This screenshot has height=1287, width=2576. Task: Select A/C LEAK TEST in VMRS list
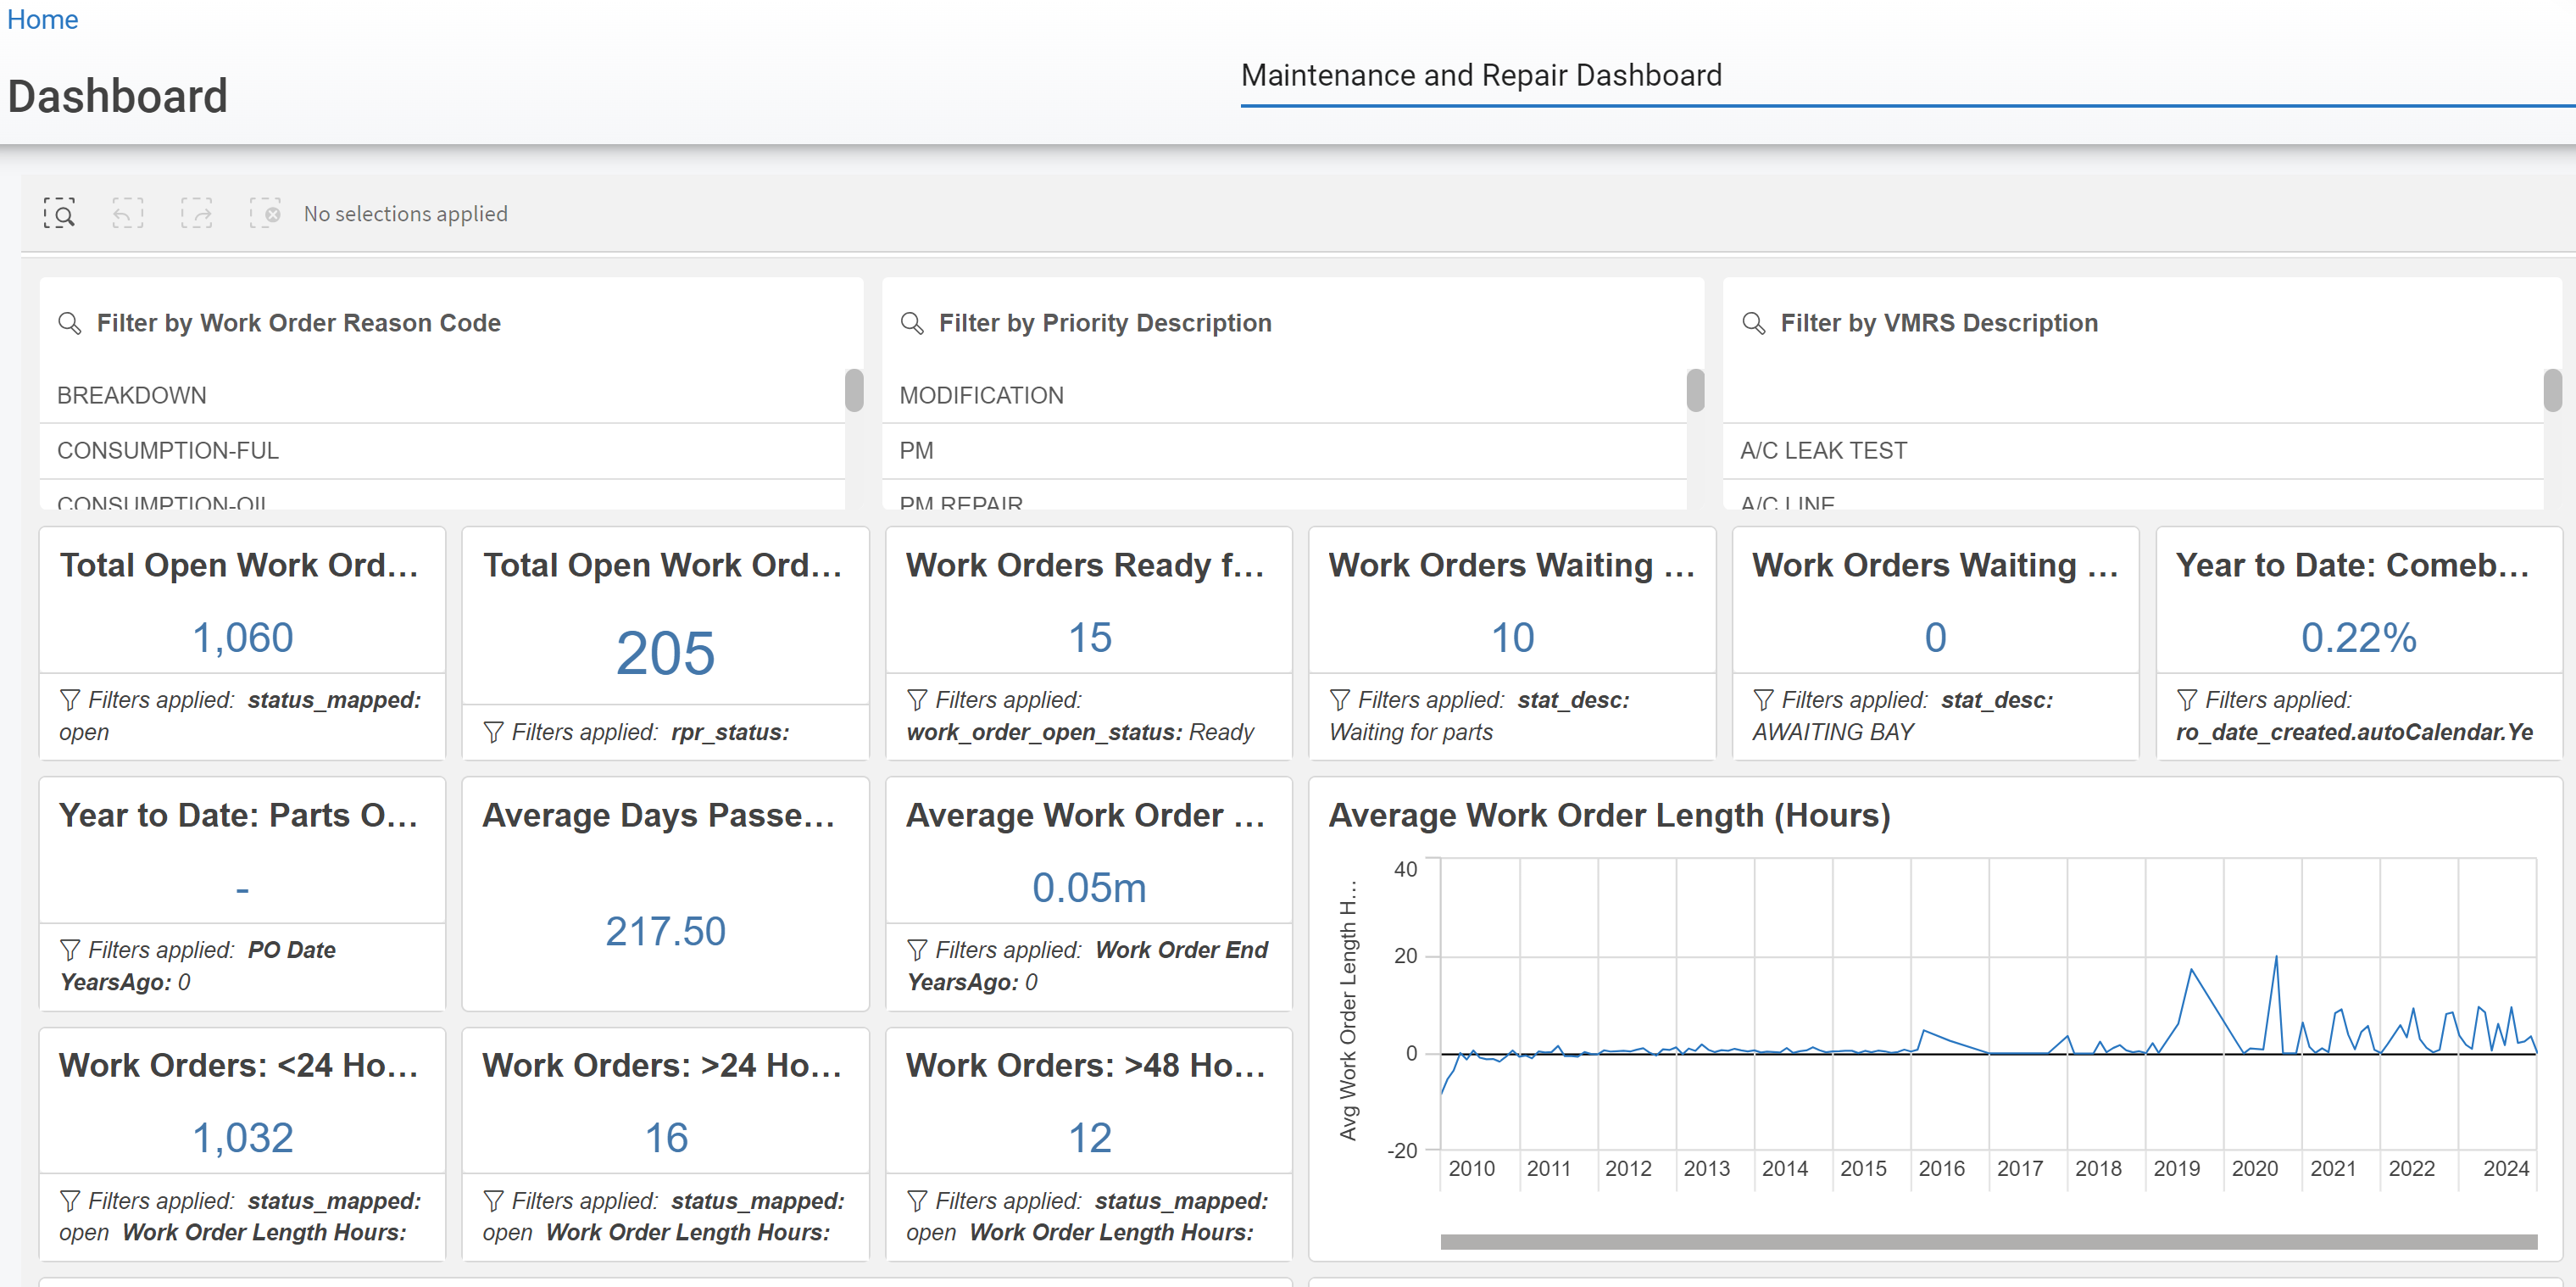1823,450
